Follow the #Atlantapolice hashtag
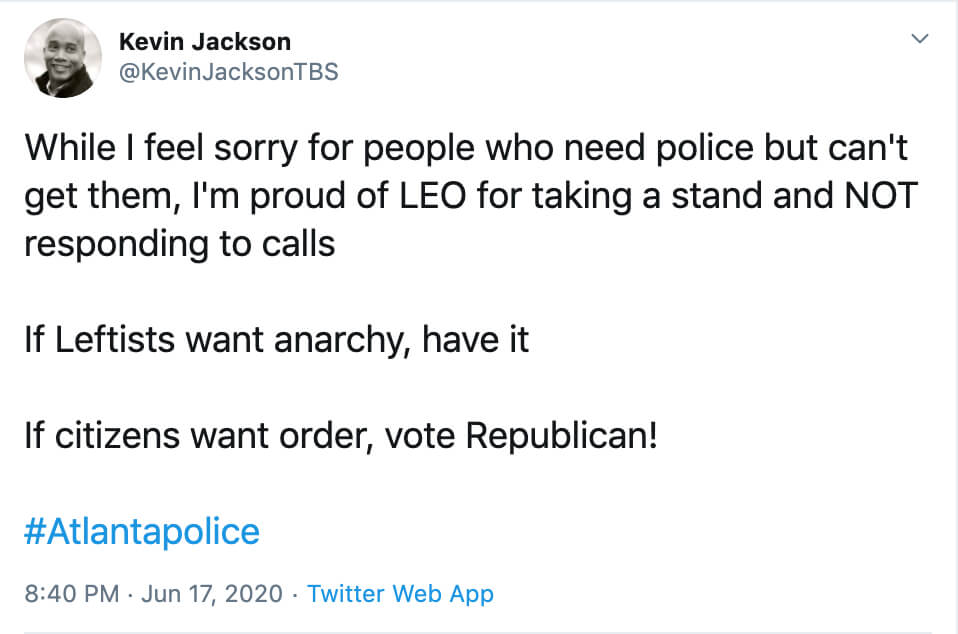958x634 pixels. [142, 531]
